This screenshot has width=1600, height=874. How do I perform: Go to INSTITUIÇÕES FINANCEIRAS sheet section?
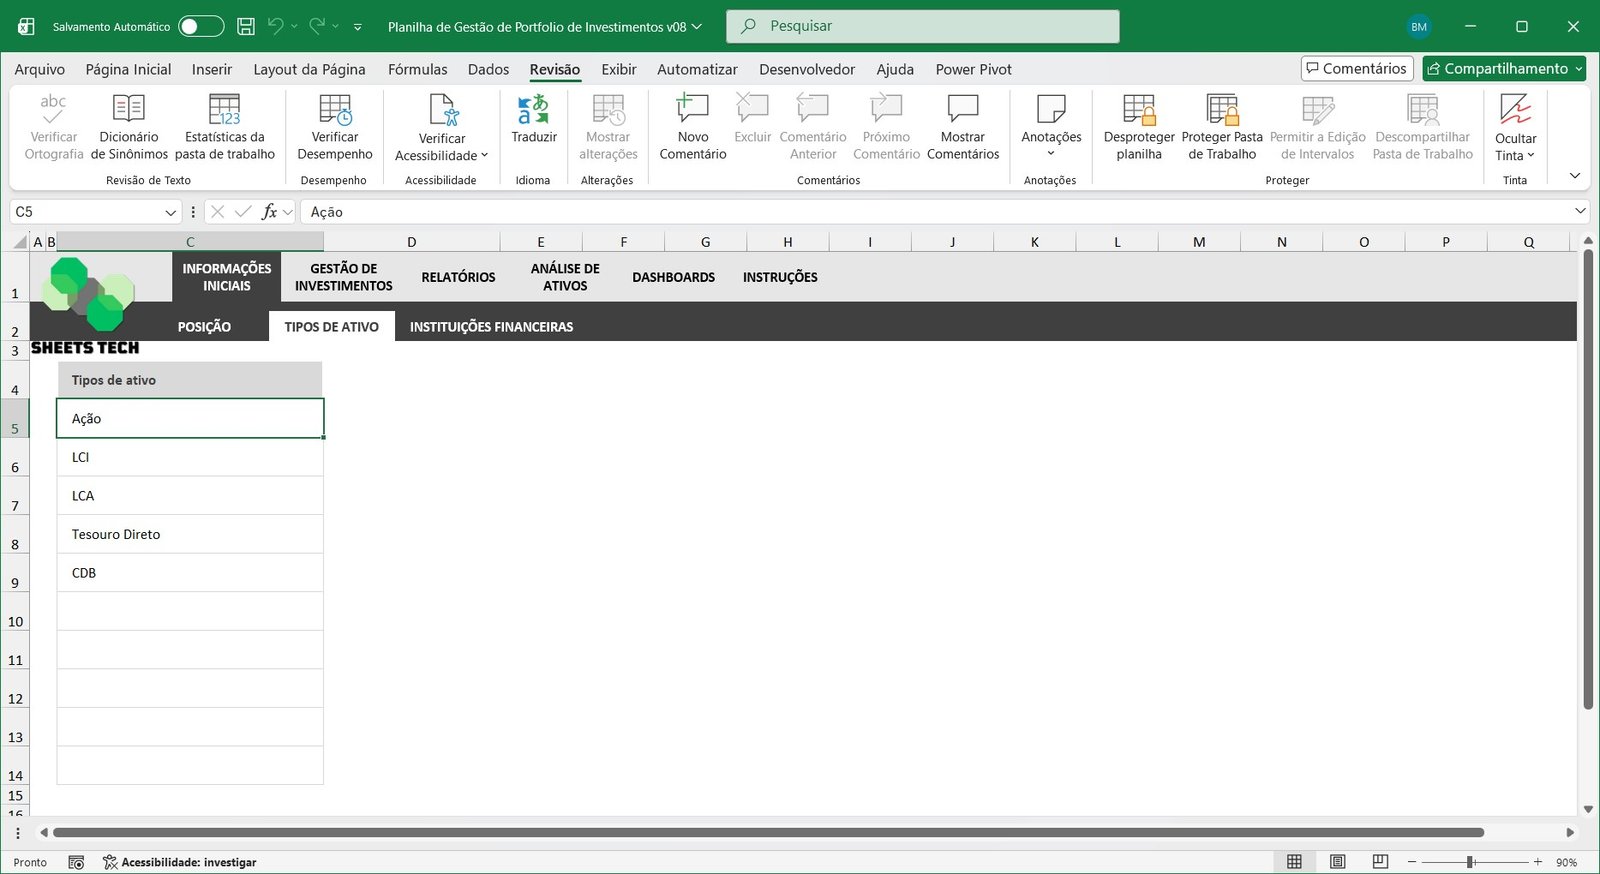pyautogui.click(x=491, y=327)
